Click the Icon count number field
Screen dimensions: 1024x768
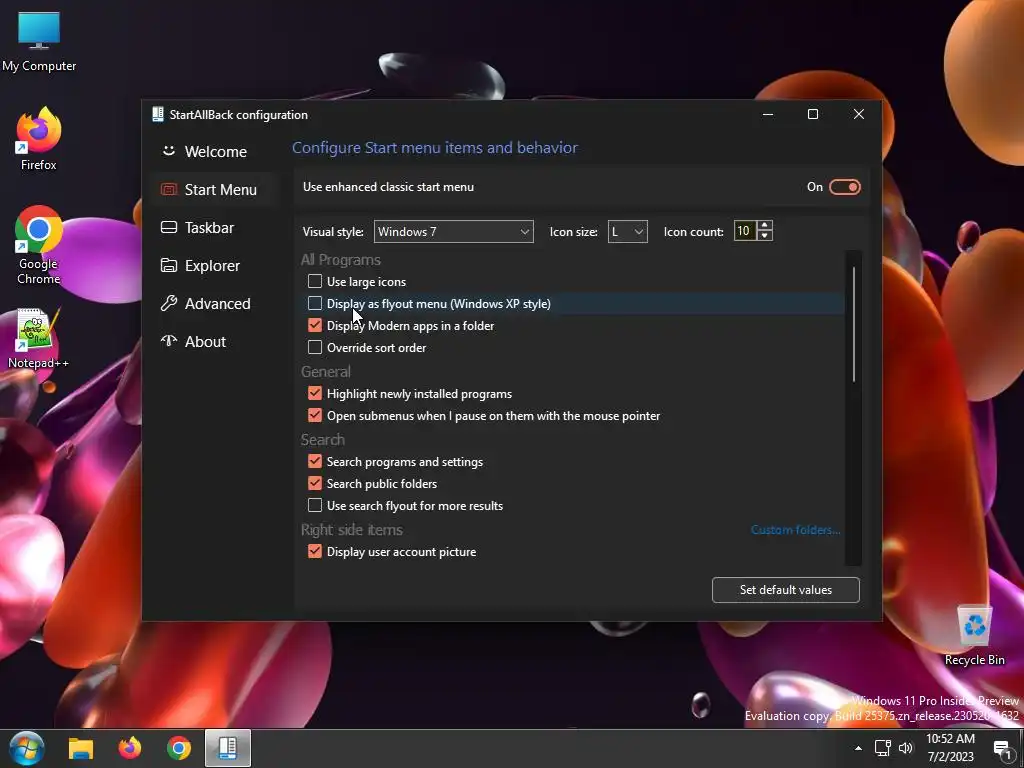(744, 231)
